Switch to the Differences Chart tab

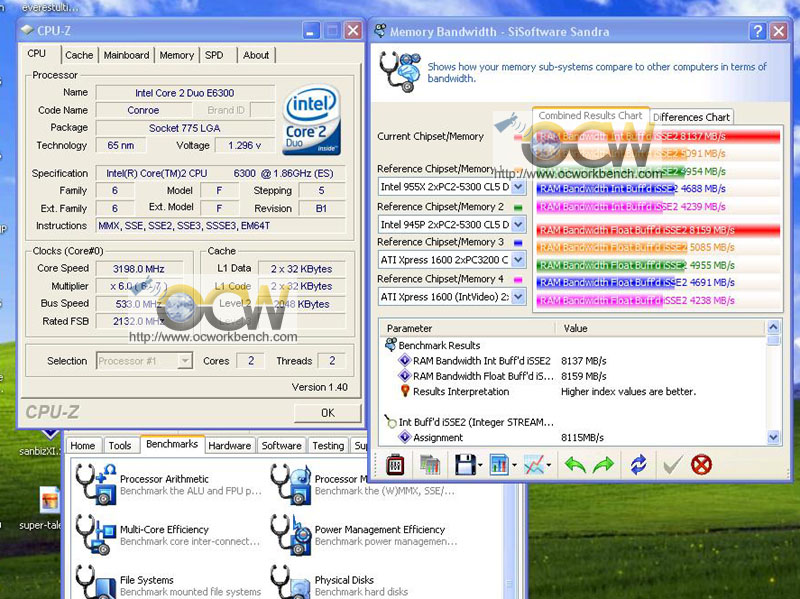692,117
